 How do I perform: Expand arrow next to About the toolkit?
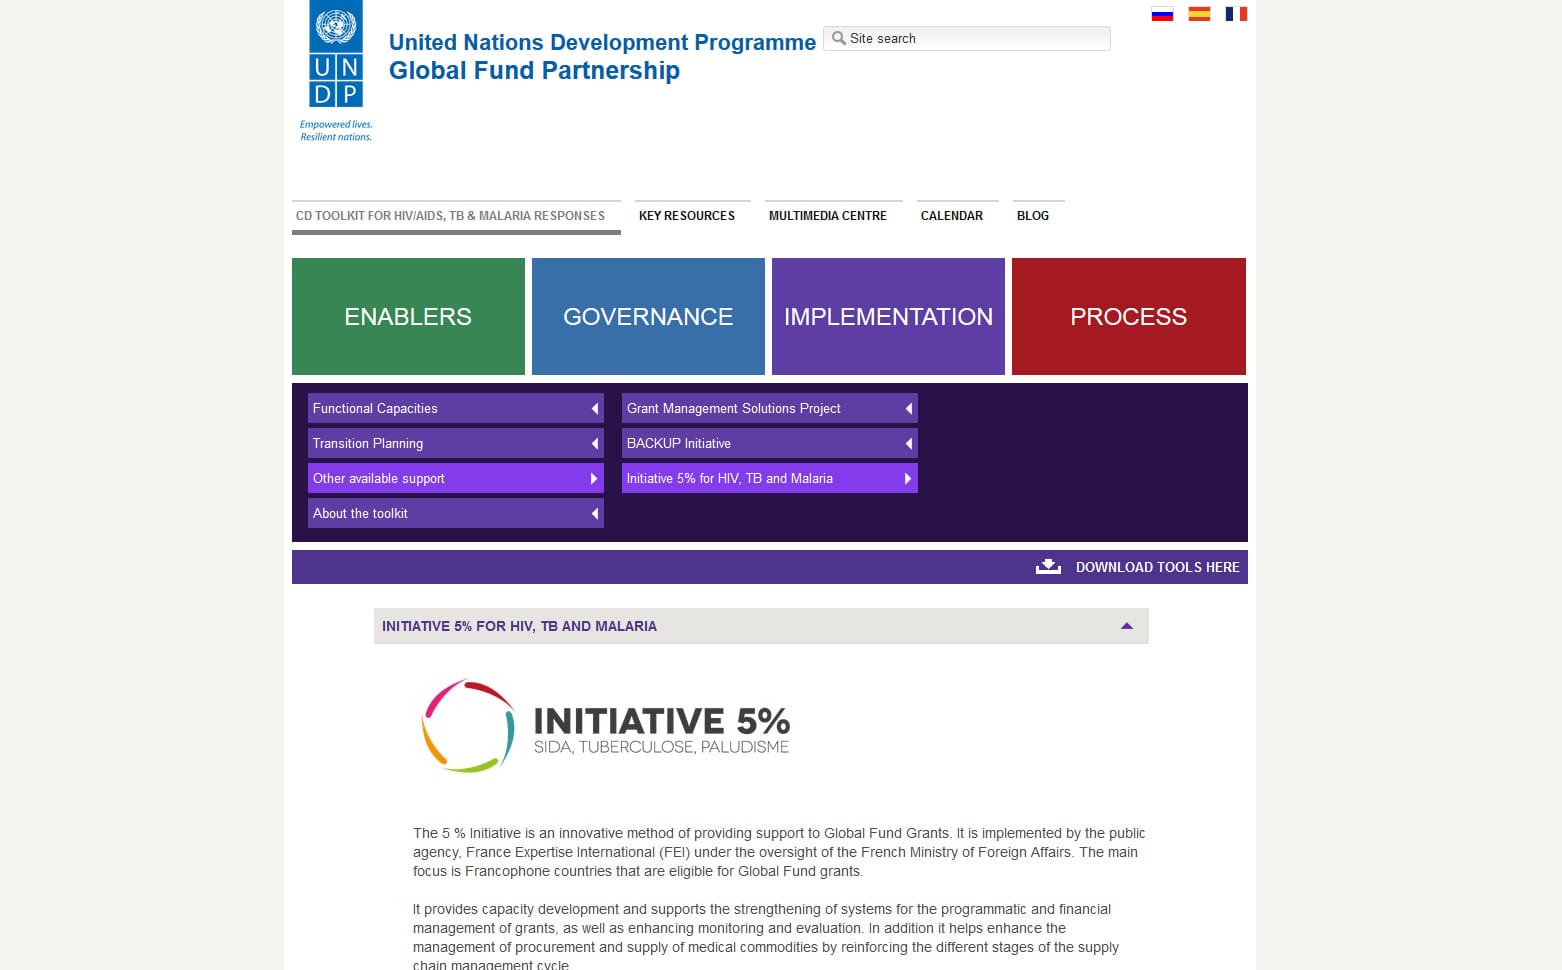(x=595, y=513)
